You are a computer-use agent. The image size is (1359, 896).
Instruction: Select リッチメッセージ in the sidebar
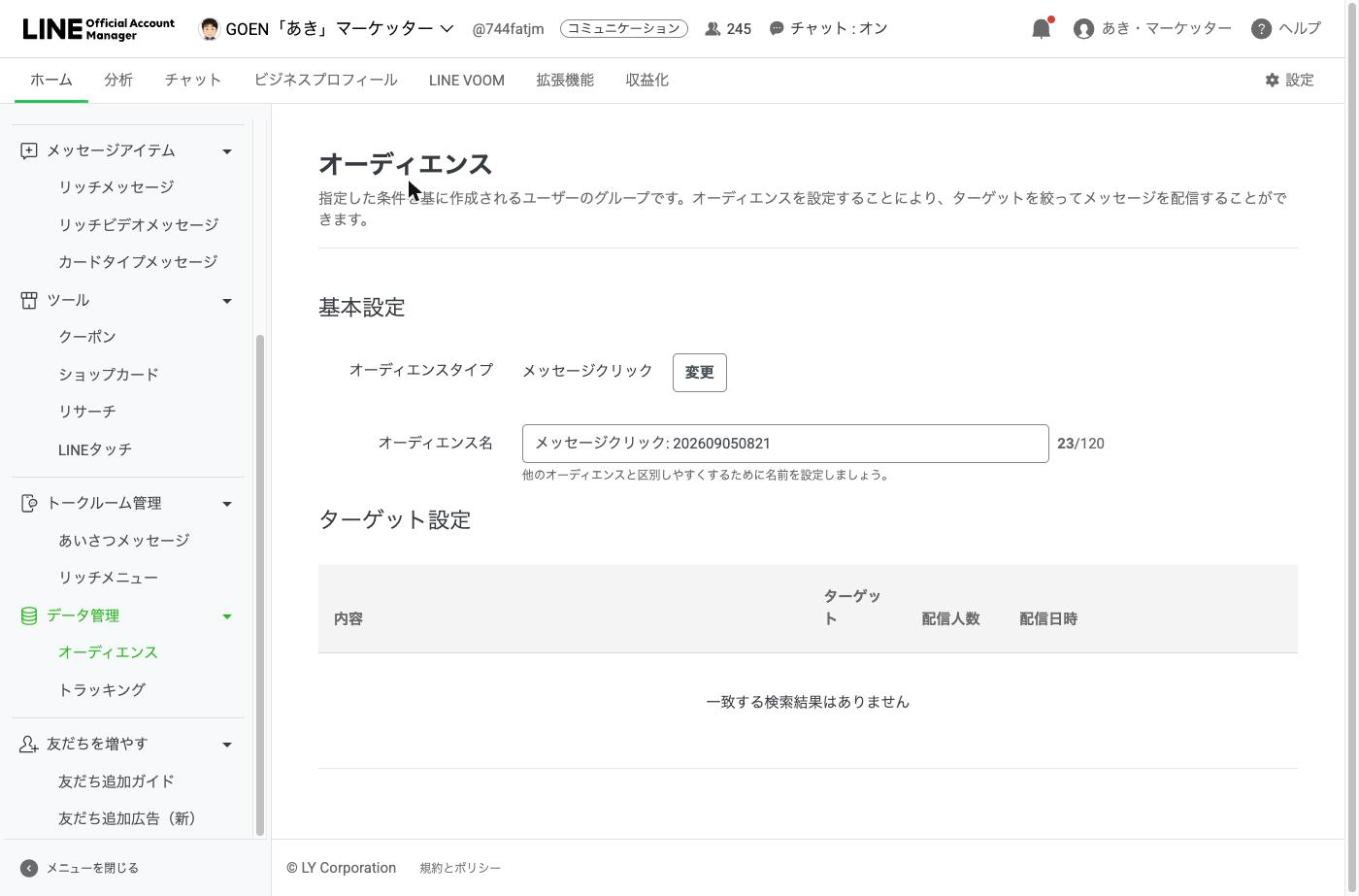(116, 187)
